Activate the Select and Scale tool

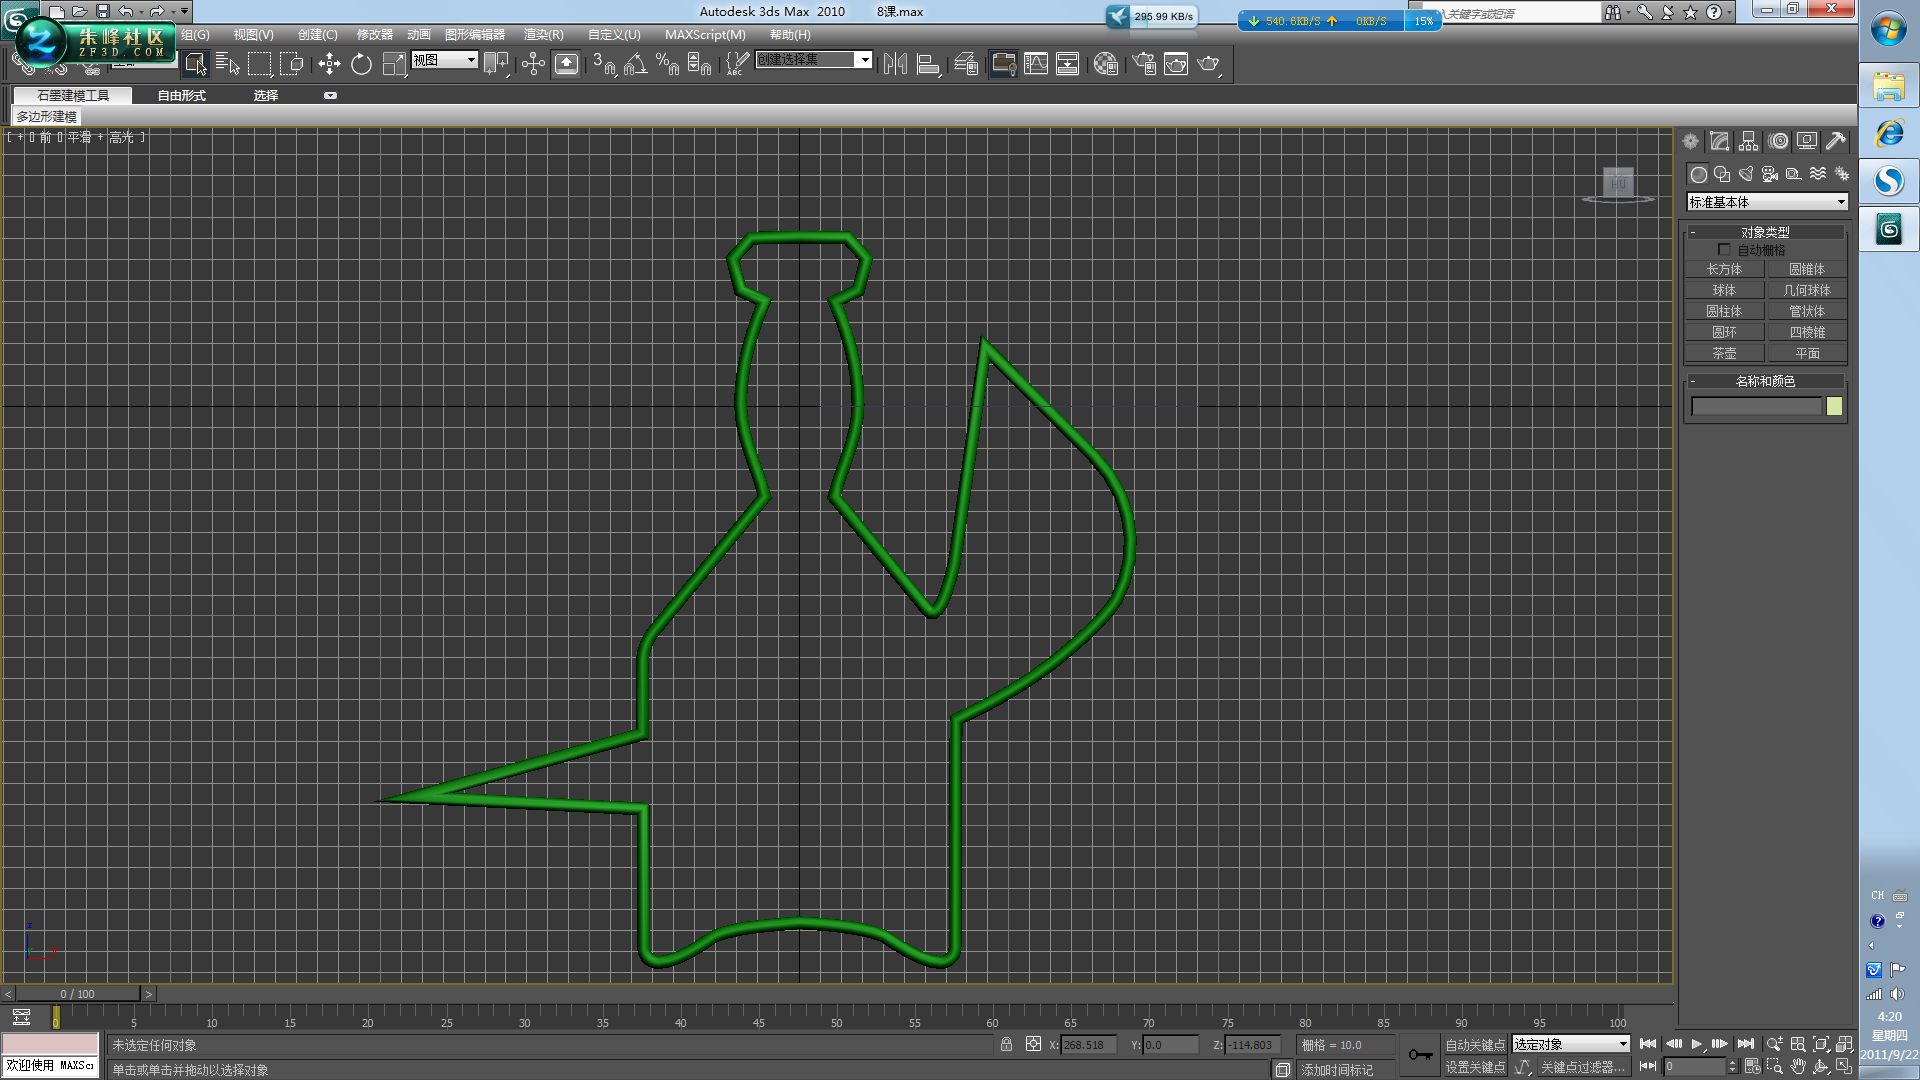(394, 64)
